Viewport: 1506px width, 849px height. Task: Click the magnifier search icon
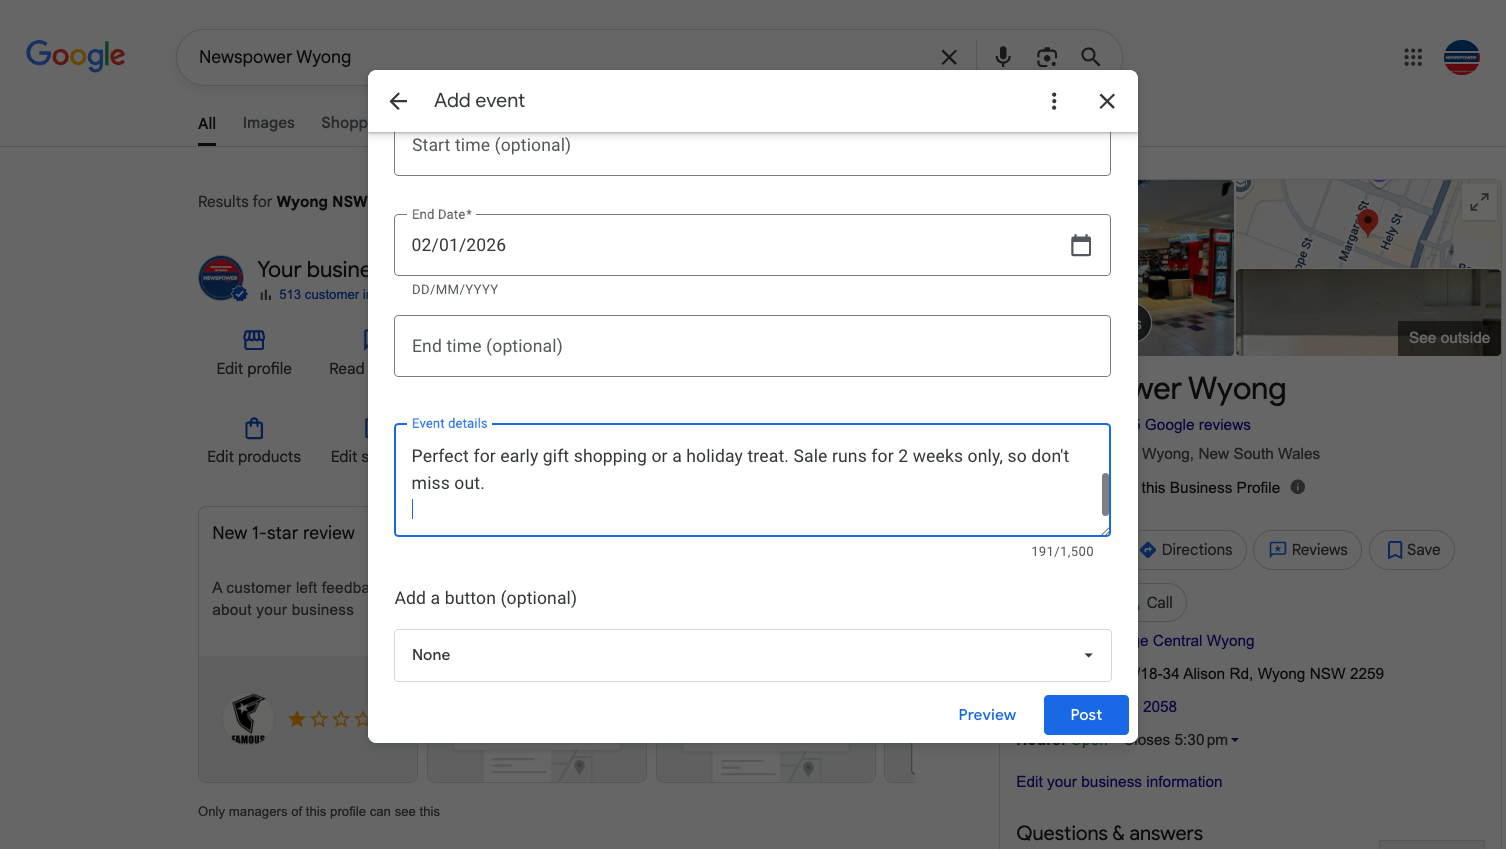(x=1091, y=57)
